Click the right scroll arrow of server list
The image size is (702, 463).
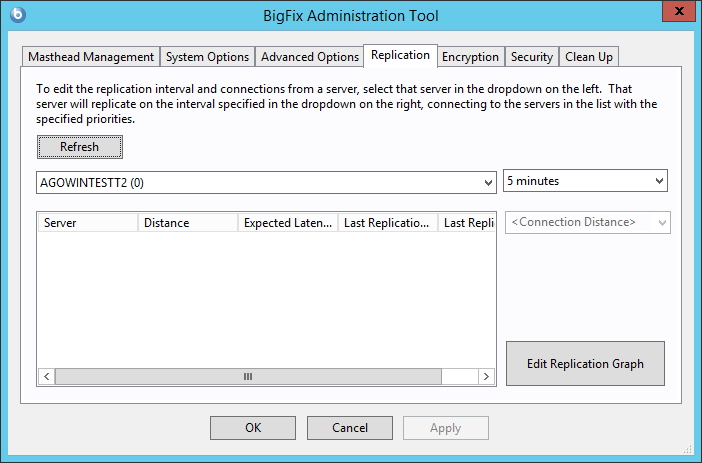[x=486, y=377]
